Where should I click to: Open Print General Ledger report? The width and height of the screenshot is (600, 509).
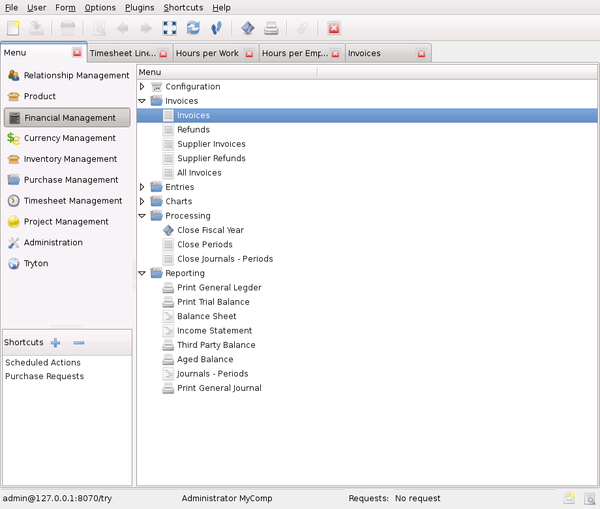tap(219, 287)
